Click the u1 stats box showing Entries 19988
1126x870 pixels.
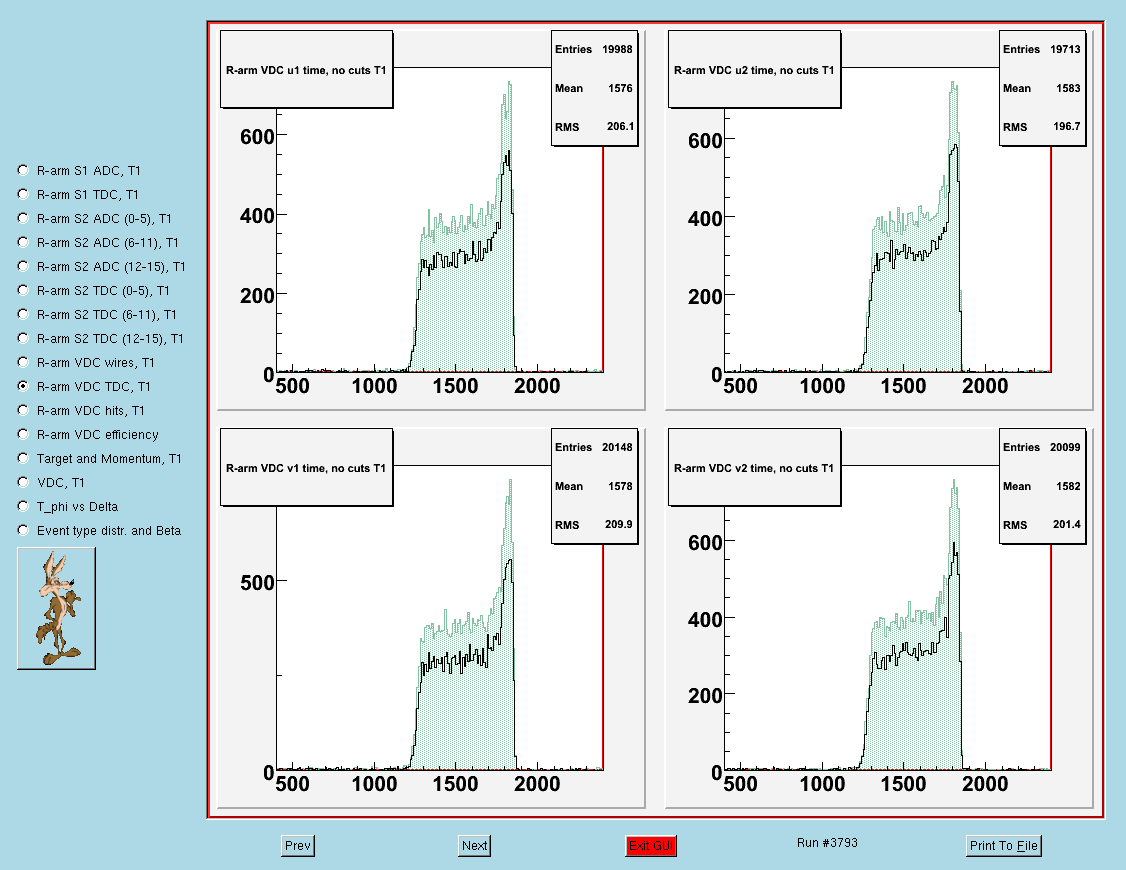point(595,88)
